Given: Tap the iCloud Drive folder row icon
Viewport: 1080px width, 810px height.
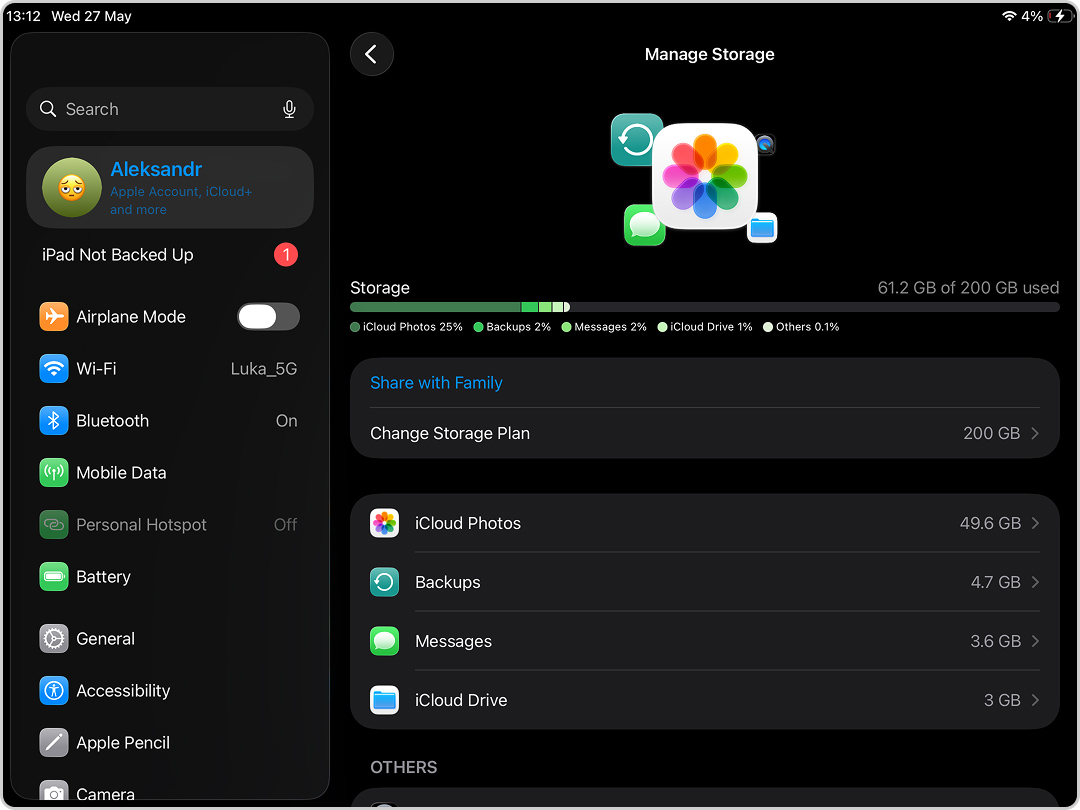Looking at the screenshot, I should pos(384,700).
